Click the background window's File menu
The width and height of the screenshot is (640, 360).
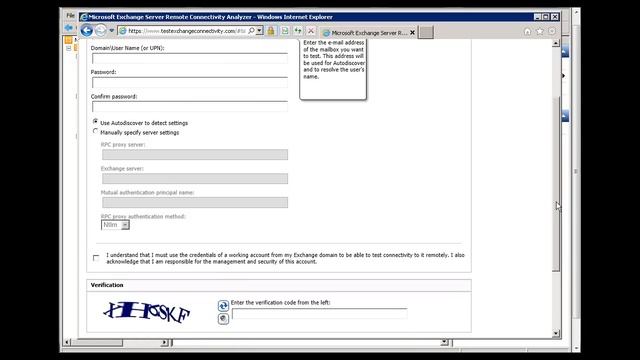tap(70, 16)
